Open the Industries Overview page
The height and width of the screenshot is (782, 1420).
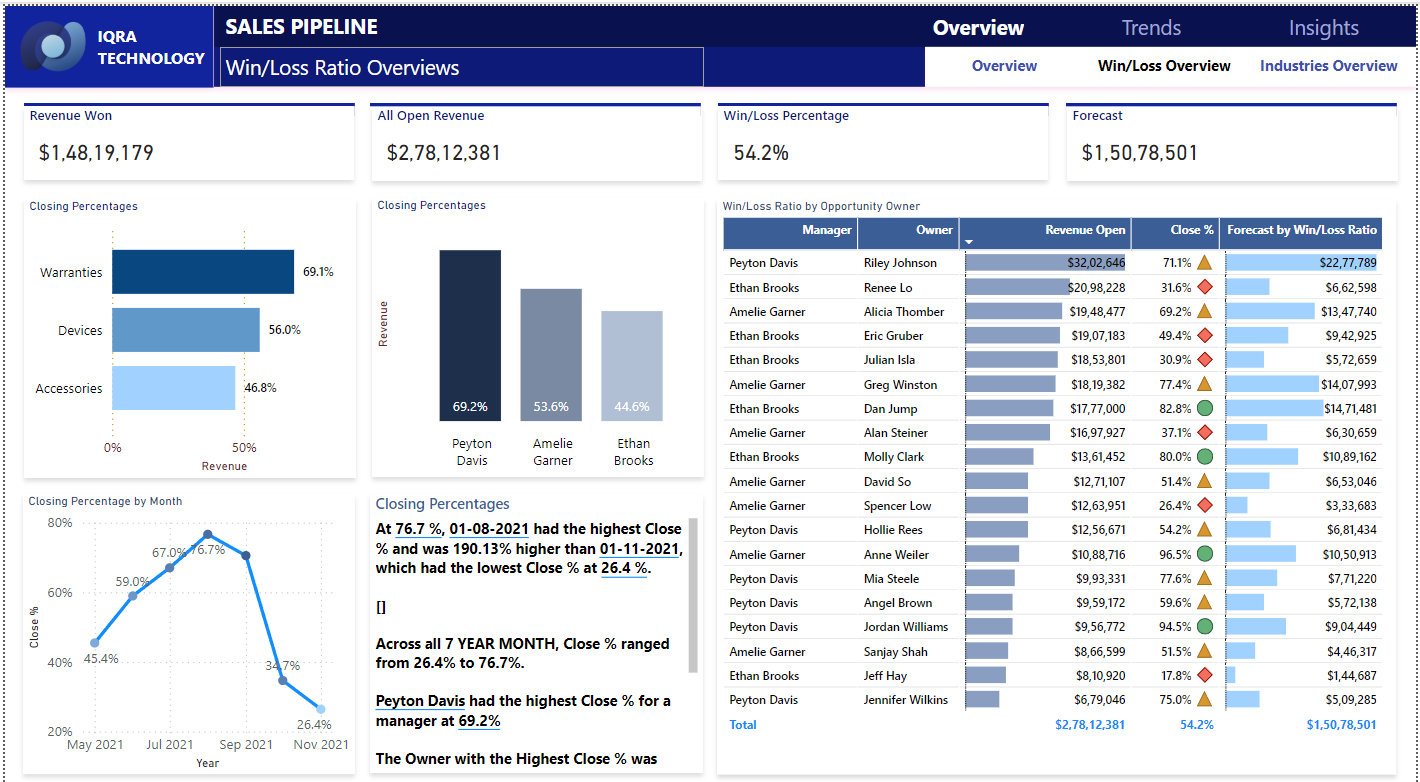pyautogui.click(x=1328, y=65)
